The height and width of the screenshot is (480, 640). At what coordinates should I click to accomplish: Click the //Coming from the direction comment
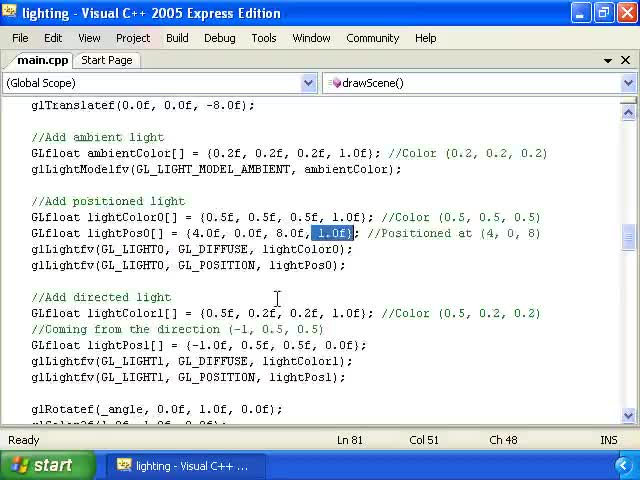[178, 329]
